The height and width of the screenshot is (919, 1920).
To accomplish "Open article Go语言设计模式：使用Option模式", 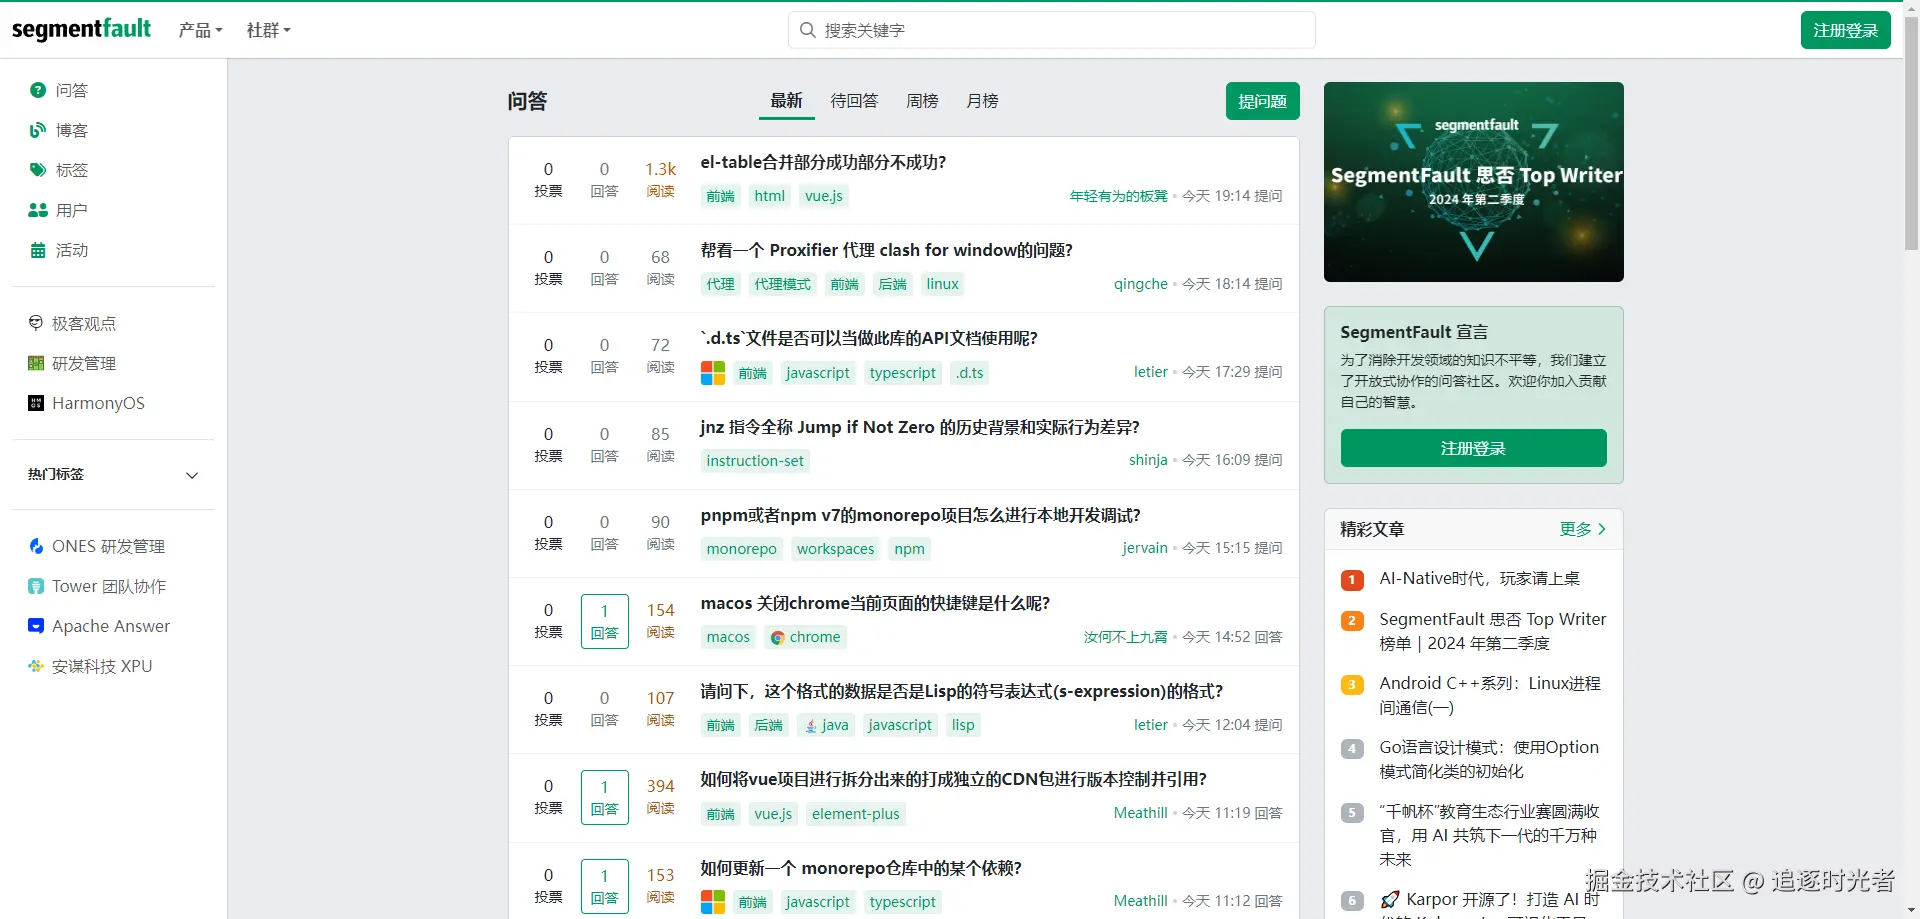I will 1489,759.
